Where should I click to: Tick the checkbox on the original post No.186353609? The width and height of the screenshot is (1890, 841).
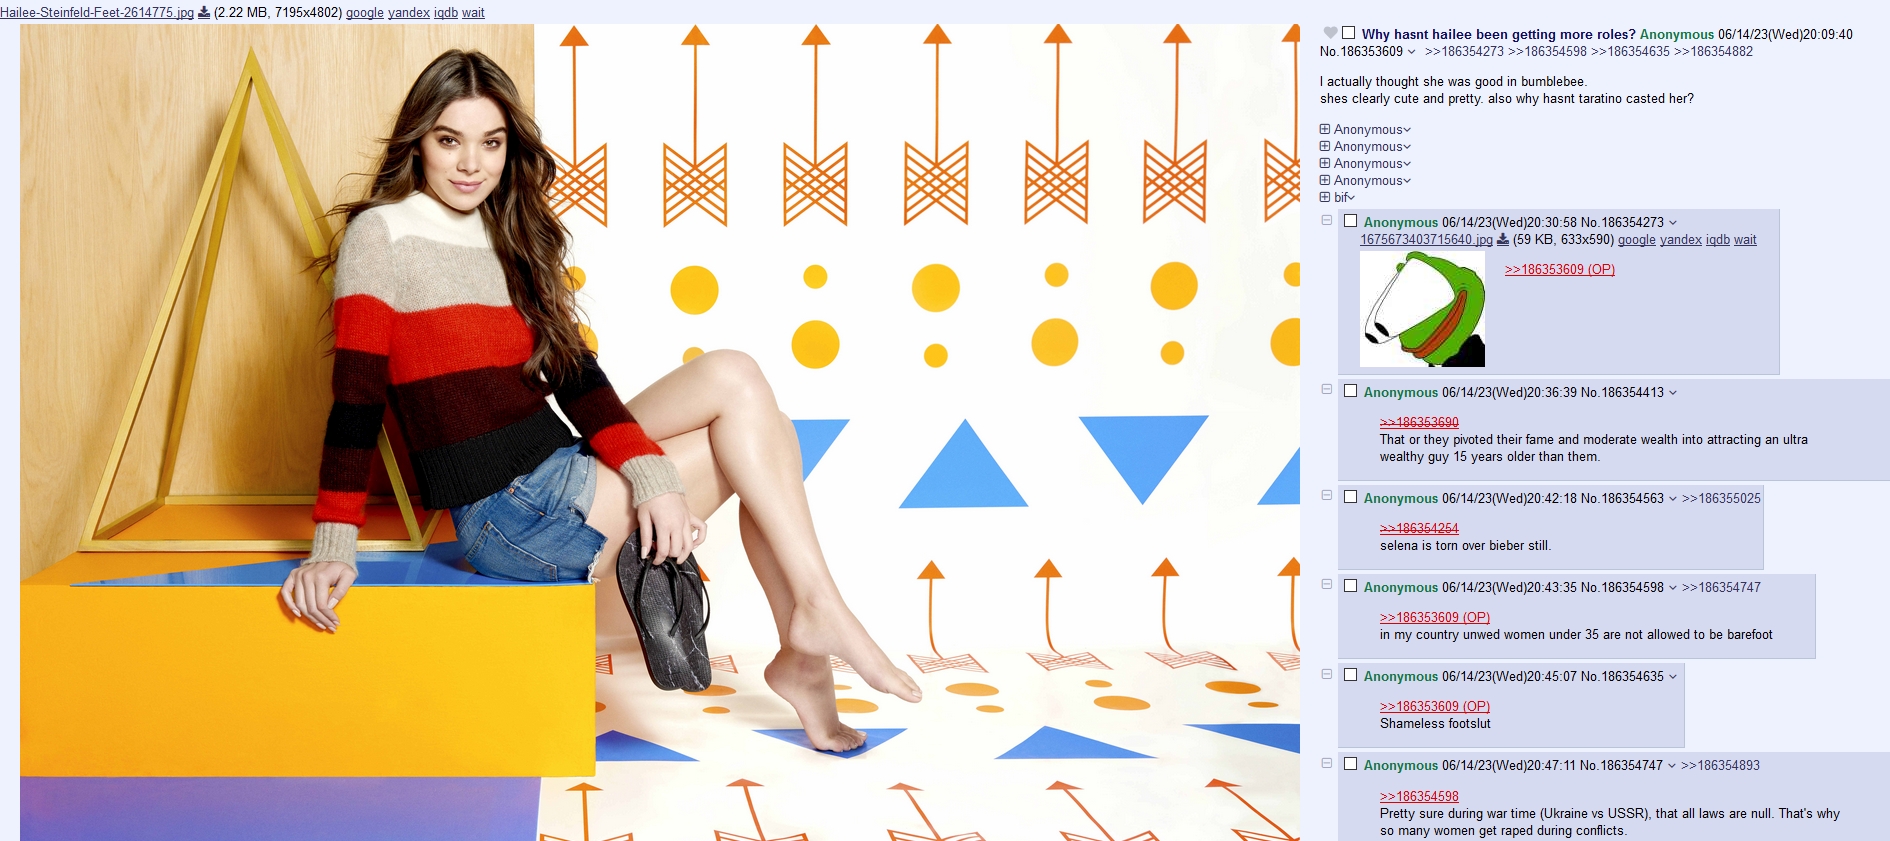coord(1348,33)
